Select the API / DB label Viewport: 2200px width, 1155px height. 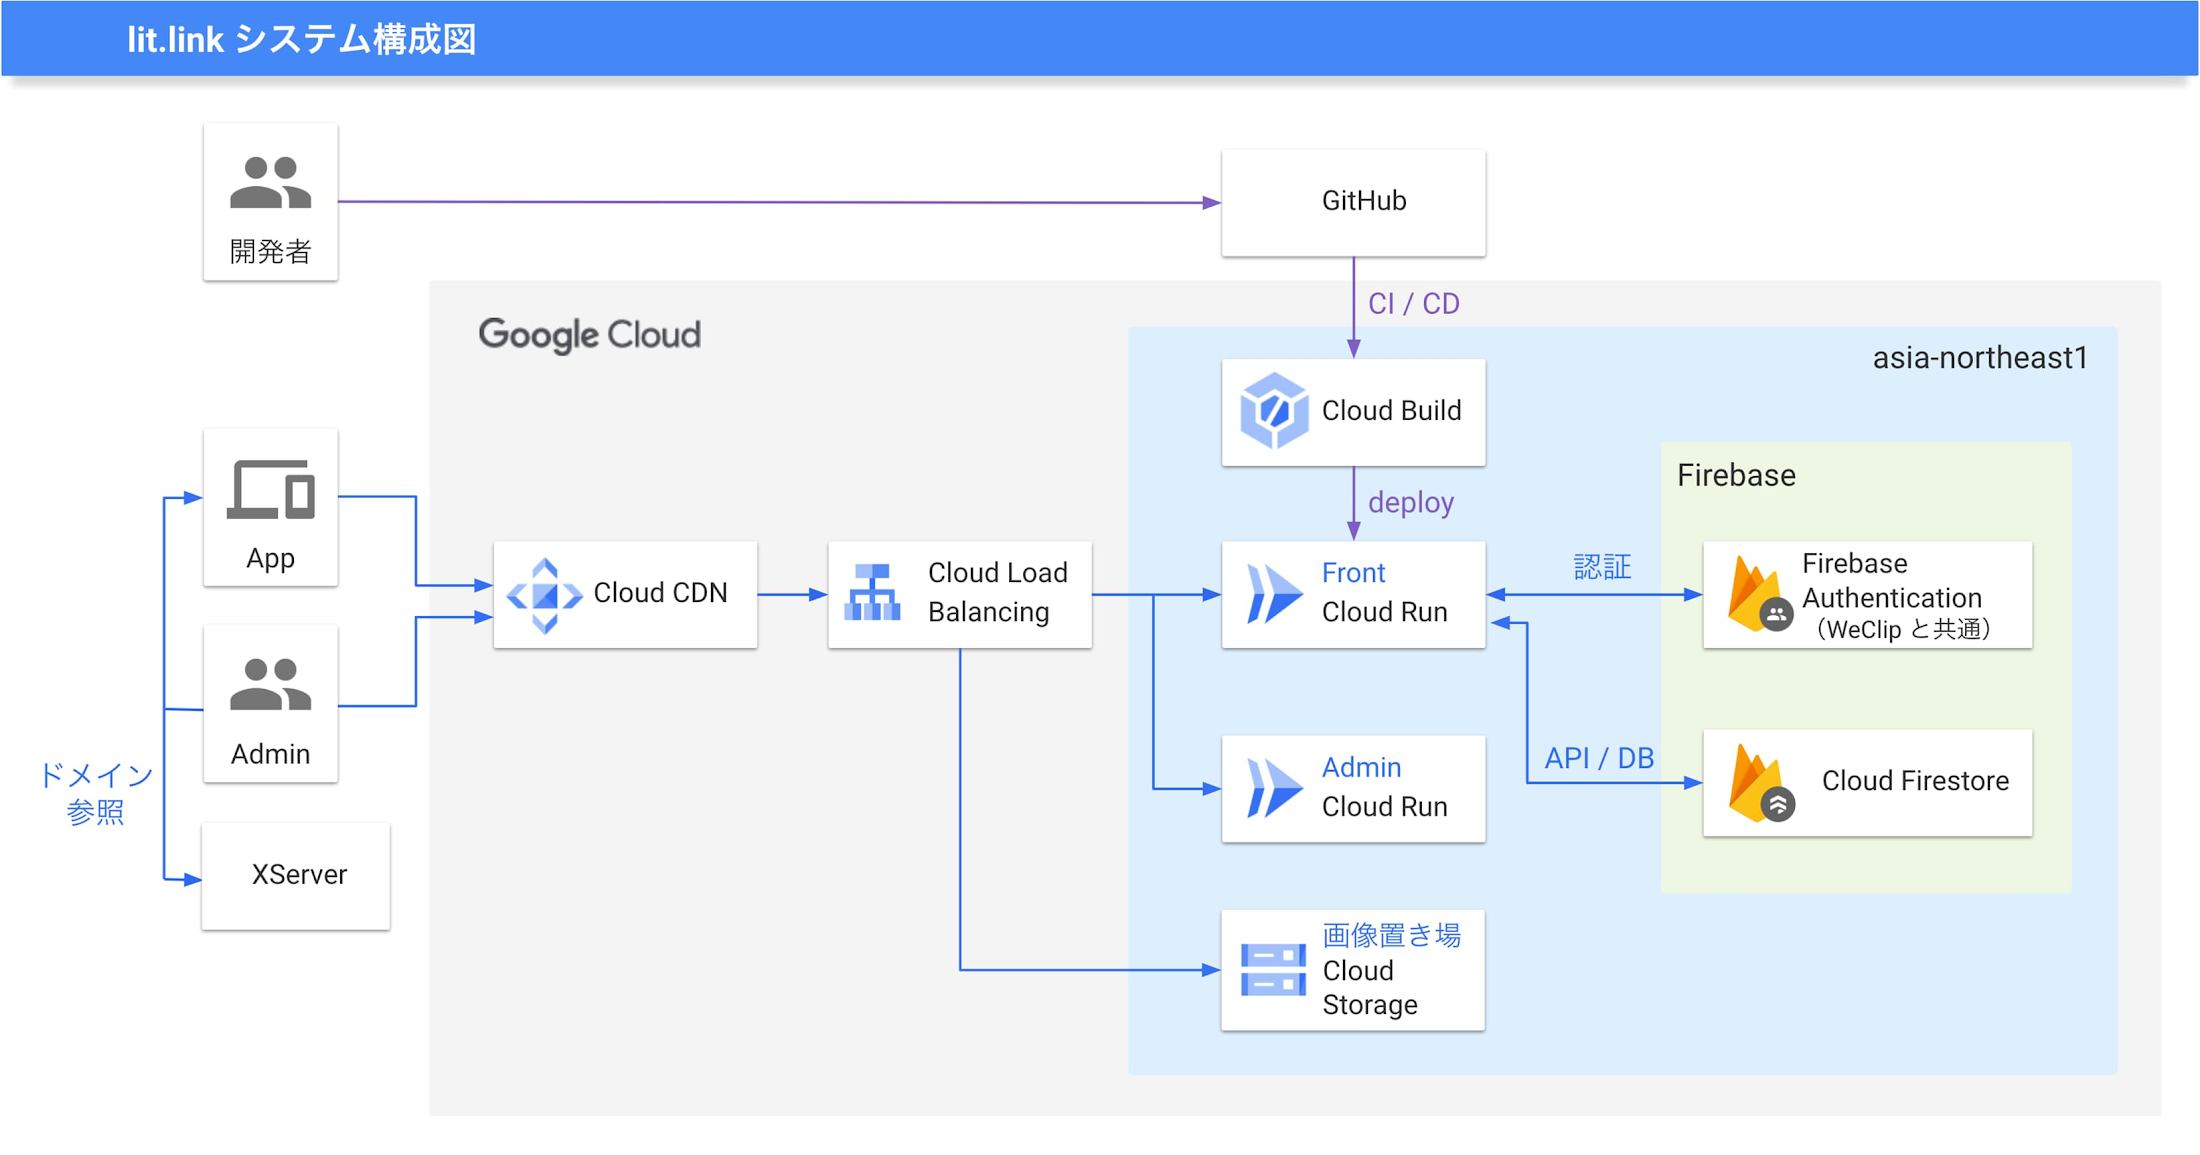click(x=1599, y=758)
